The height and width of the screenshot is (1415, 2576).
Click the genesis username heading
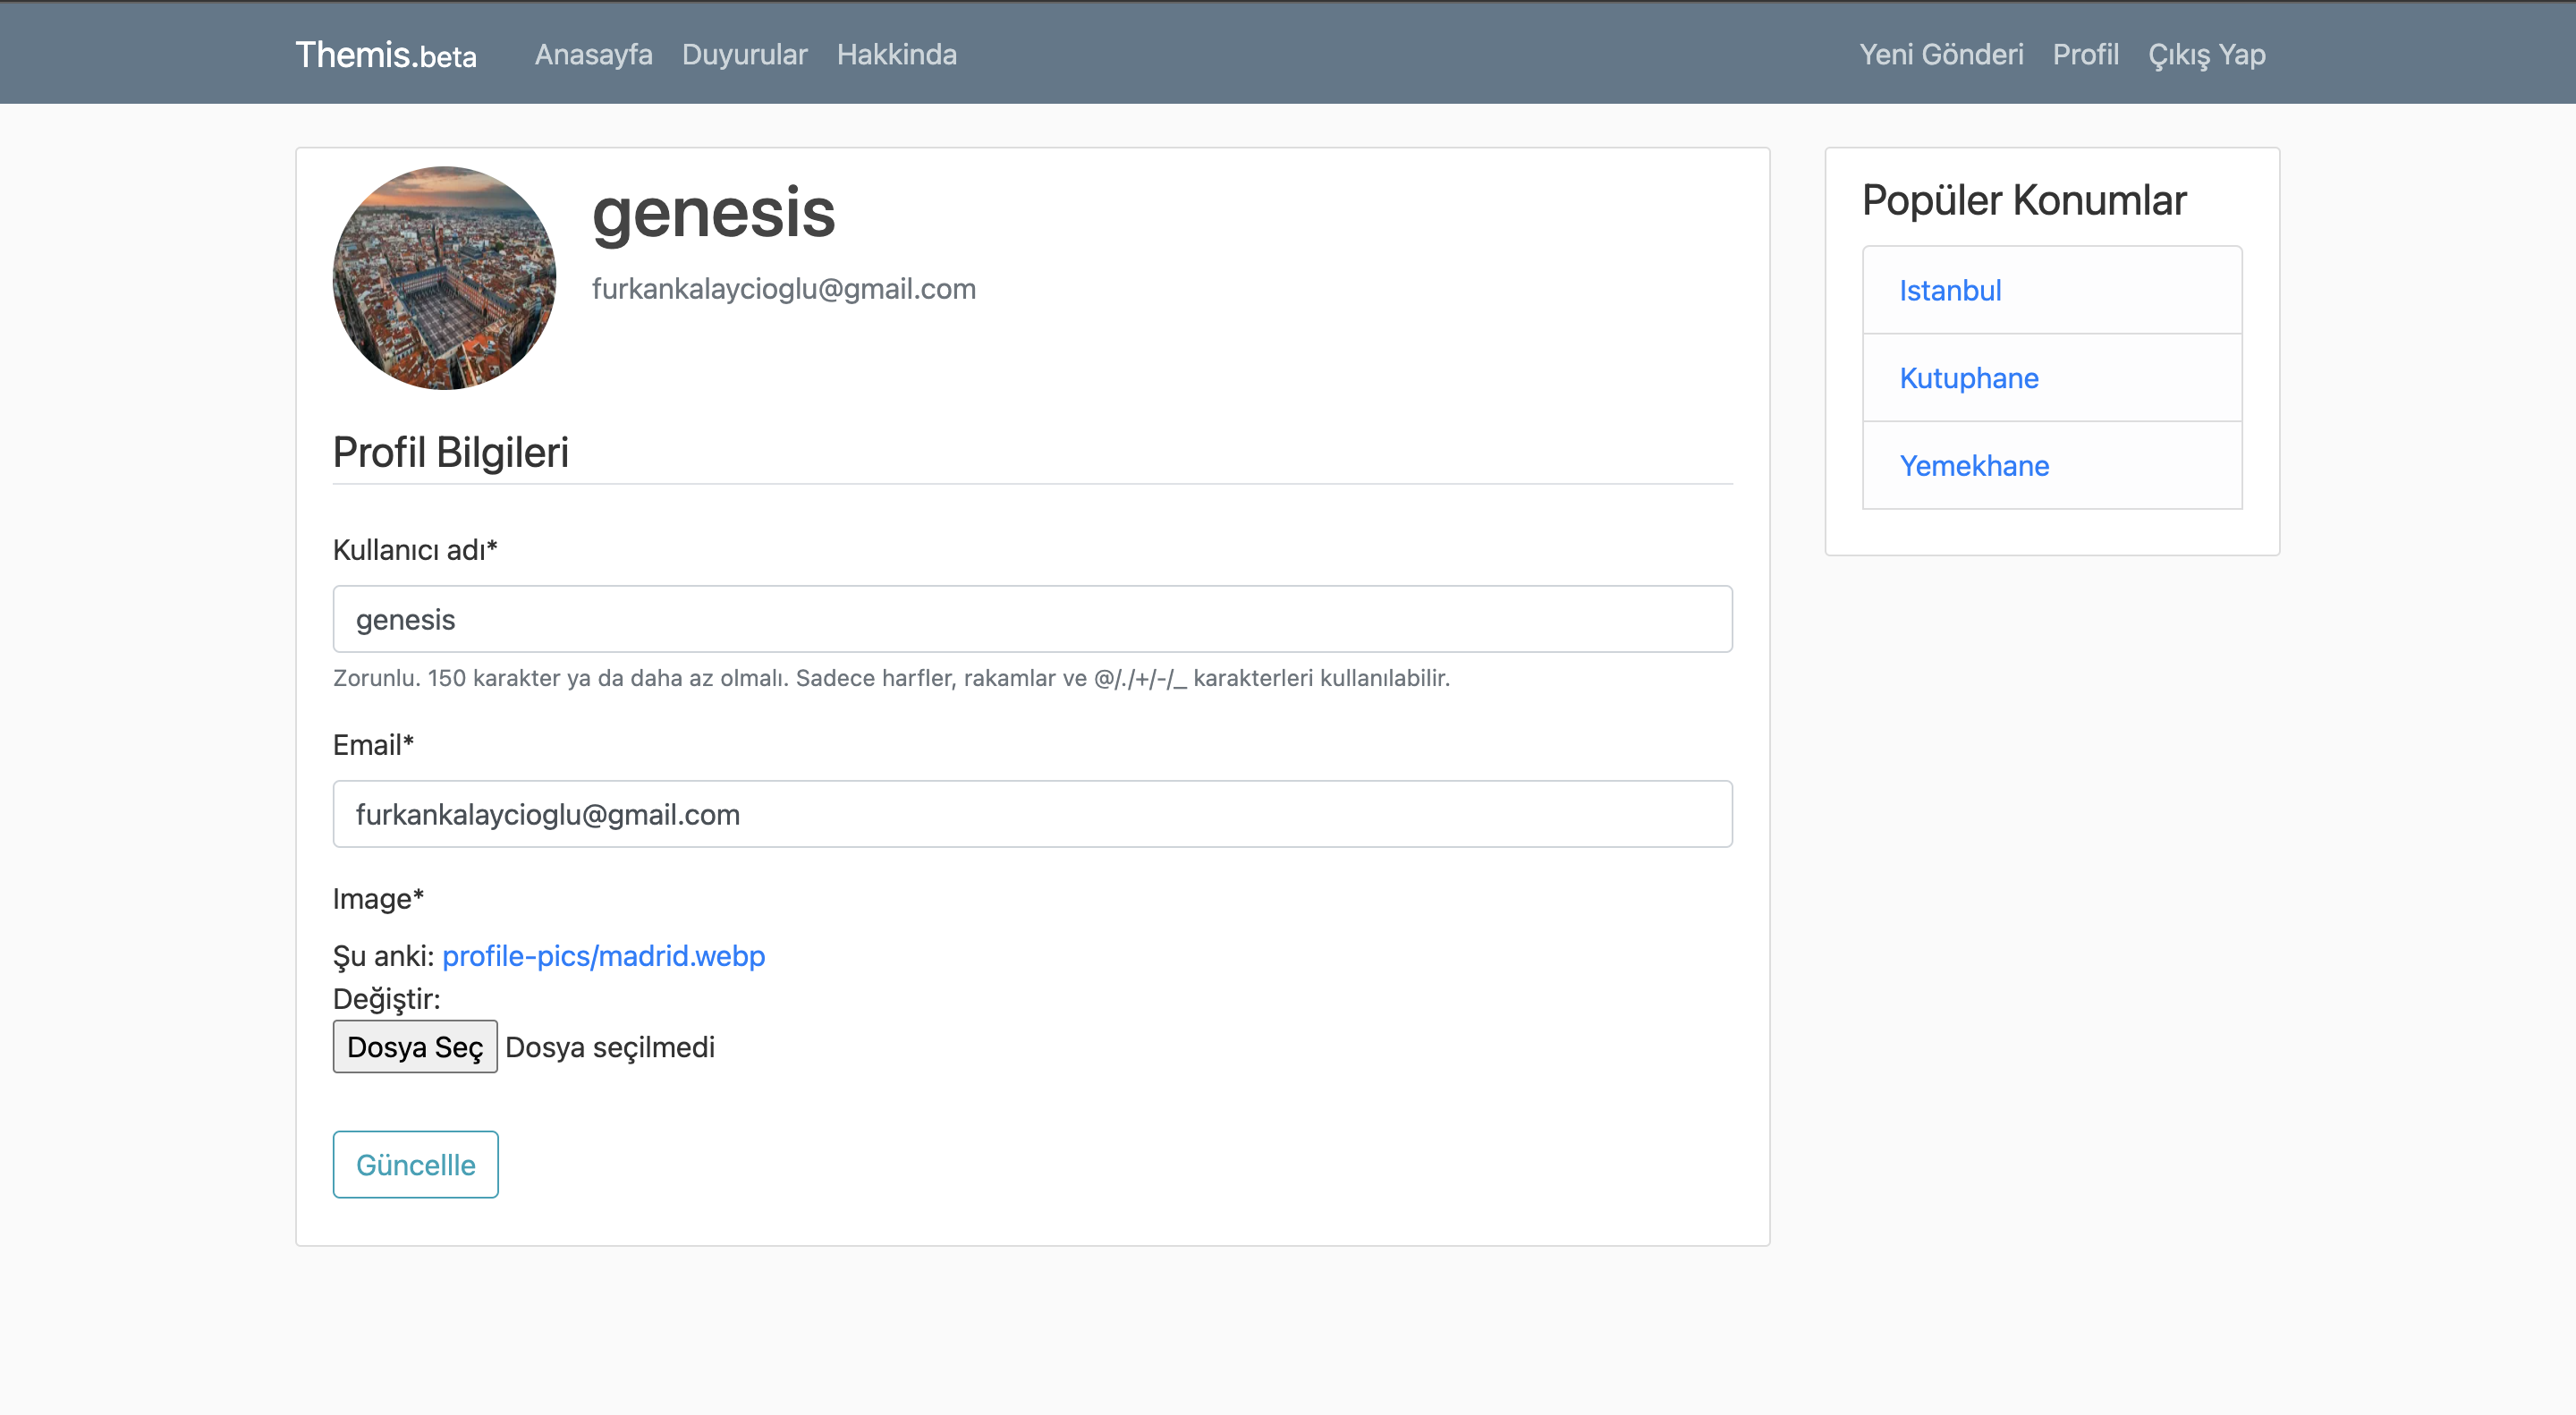[715, 212]
